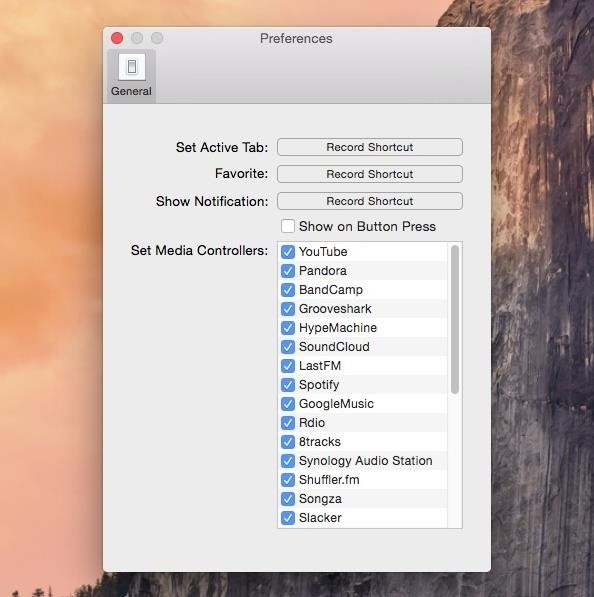Toggle the Grooveshark checkbox
The image size is (594, 597).
click(x=288, y=309)
